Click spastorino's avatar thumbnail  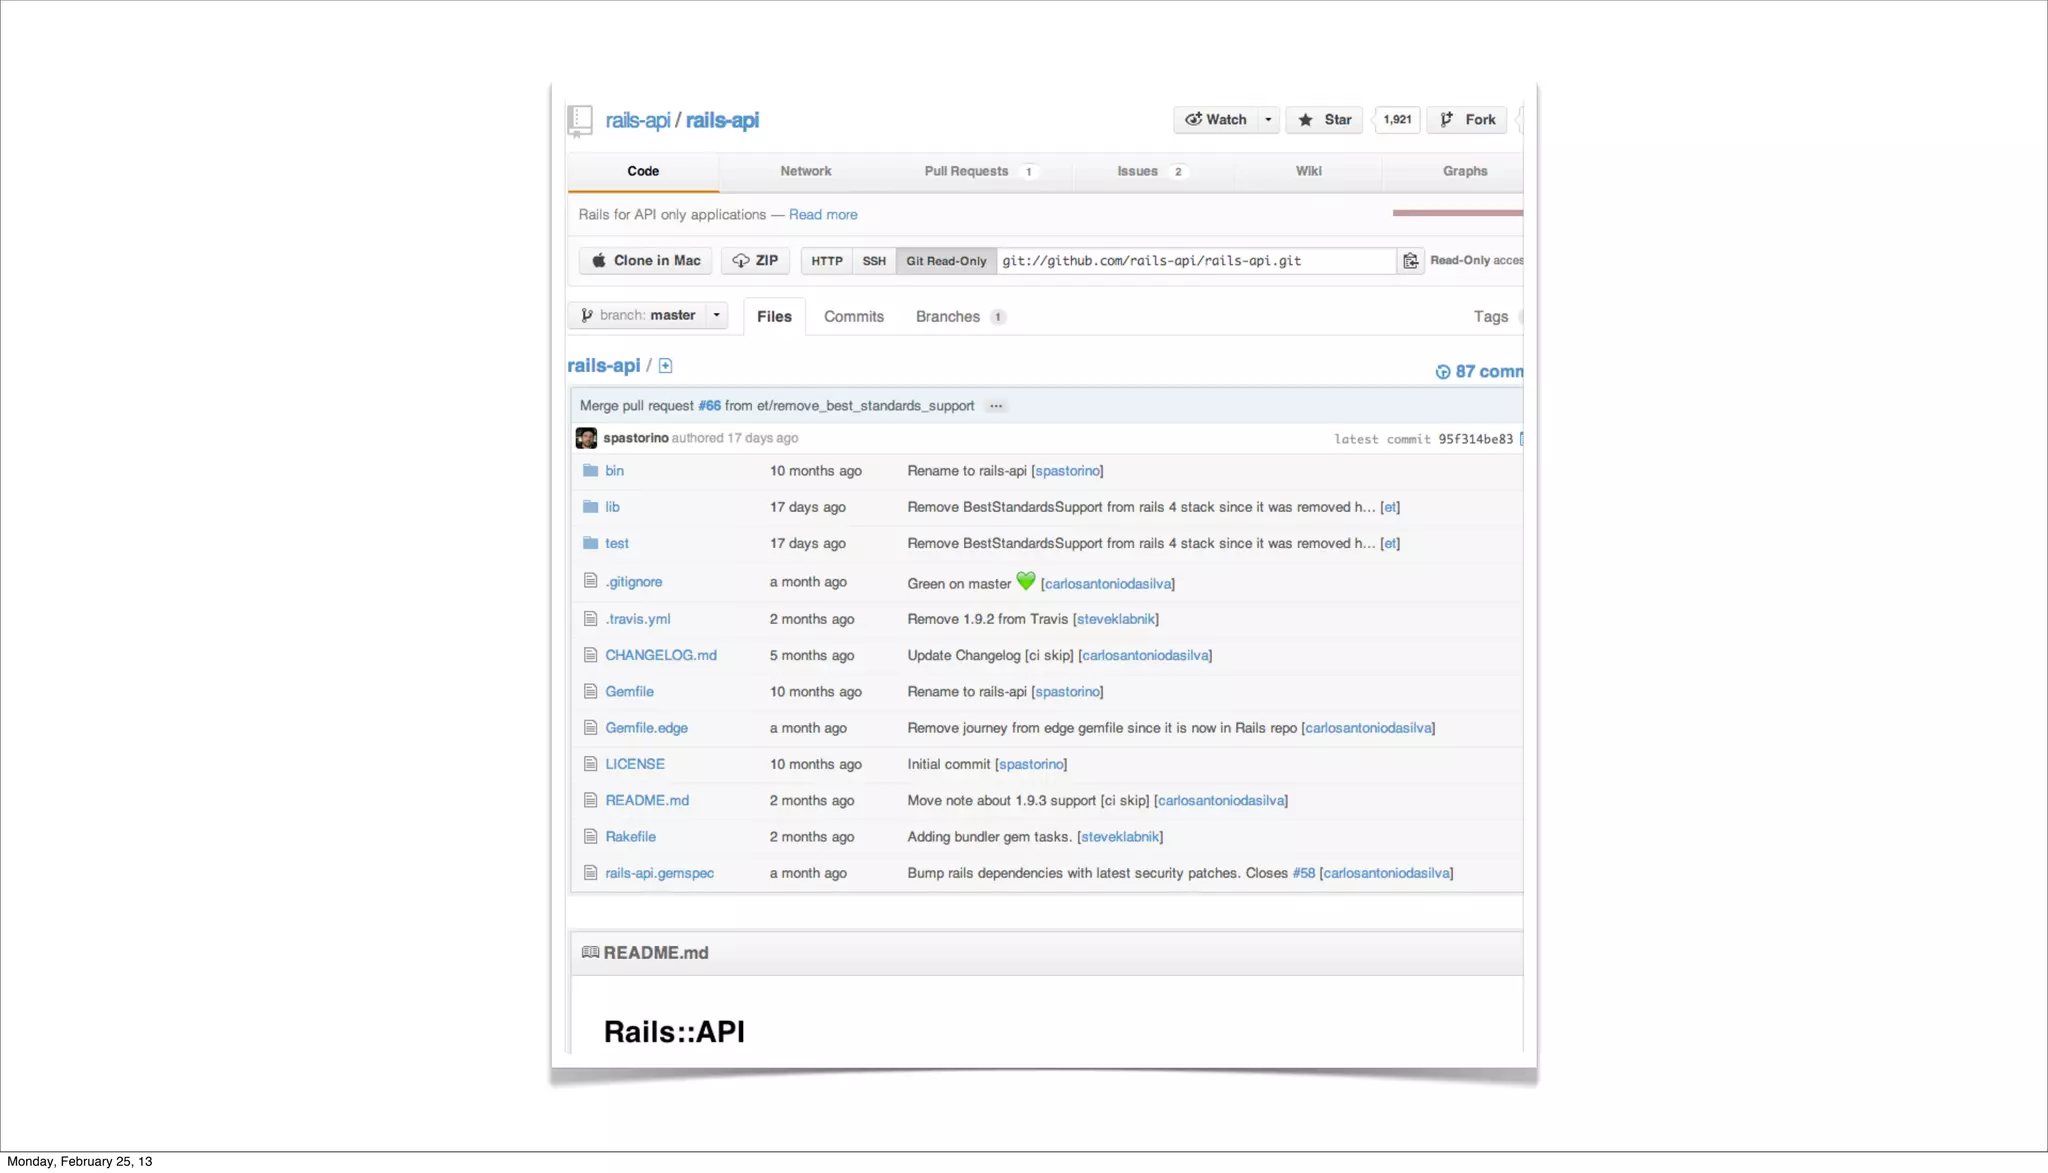[x=586, y=438]
